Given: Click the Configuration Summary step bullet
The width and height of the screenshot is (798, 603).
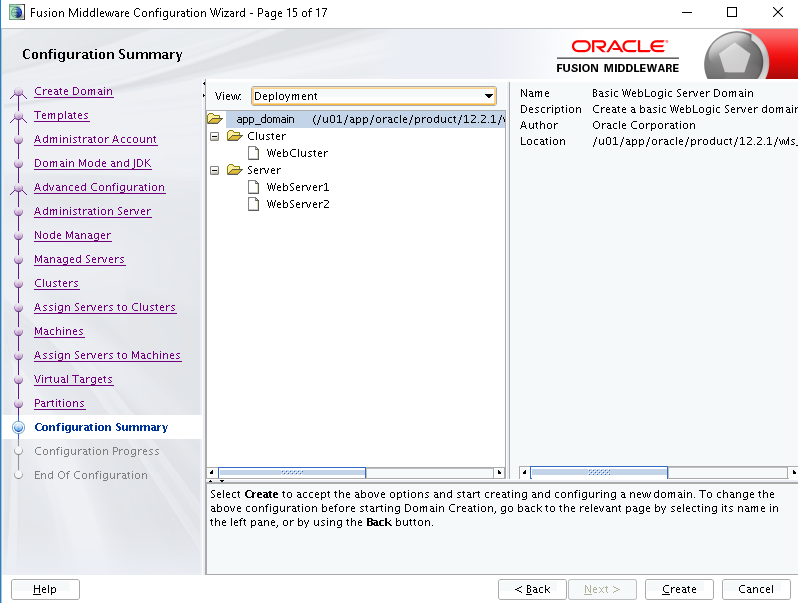Looking at the screenshot, I should tap(19, 427).
